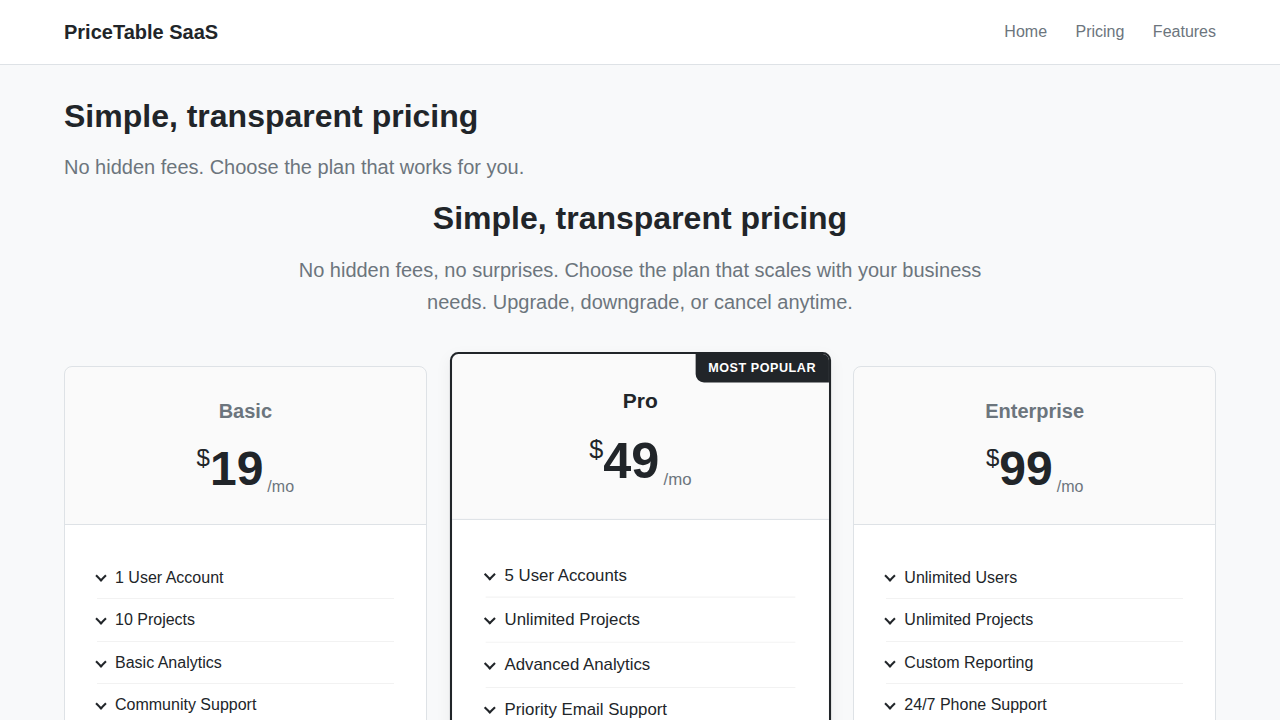Open the Pricing page from the navbar
Viewport: 1280px width, 720px height.
(1100, 31)
